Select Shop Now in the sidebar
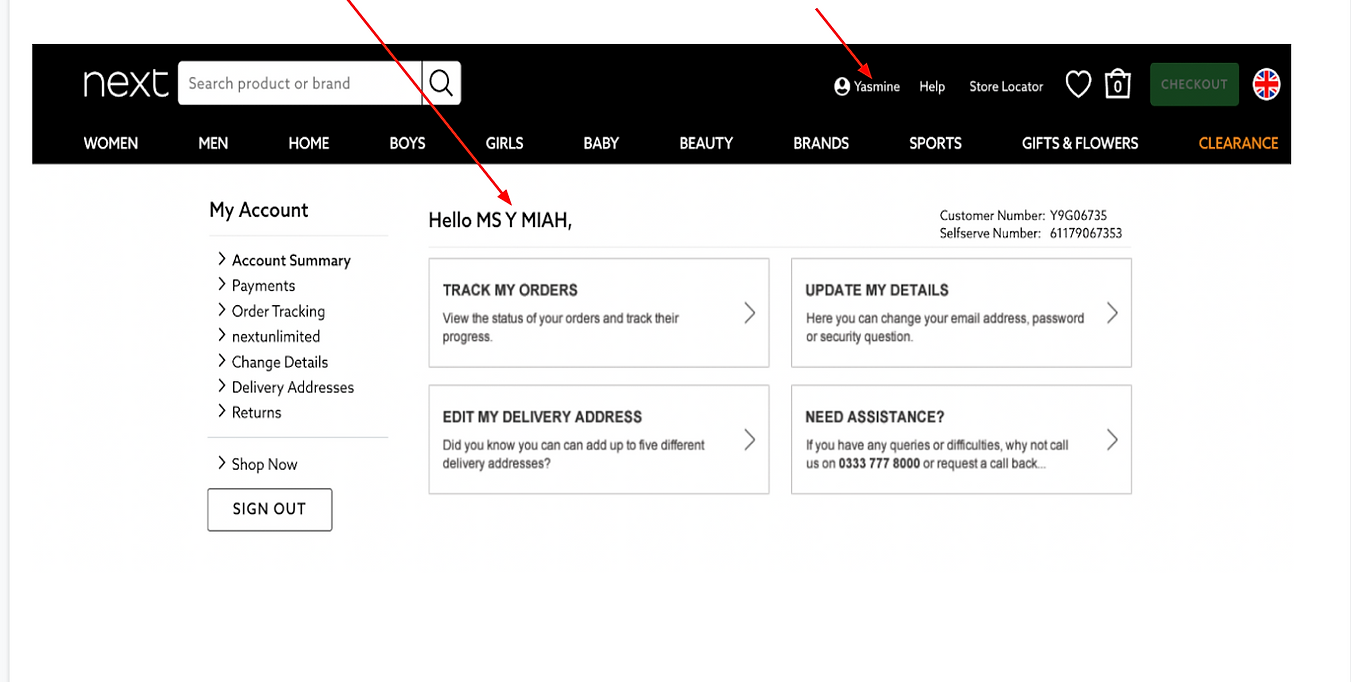1351x682 pixels. 264,464
